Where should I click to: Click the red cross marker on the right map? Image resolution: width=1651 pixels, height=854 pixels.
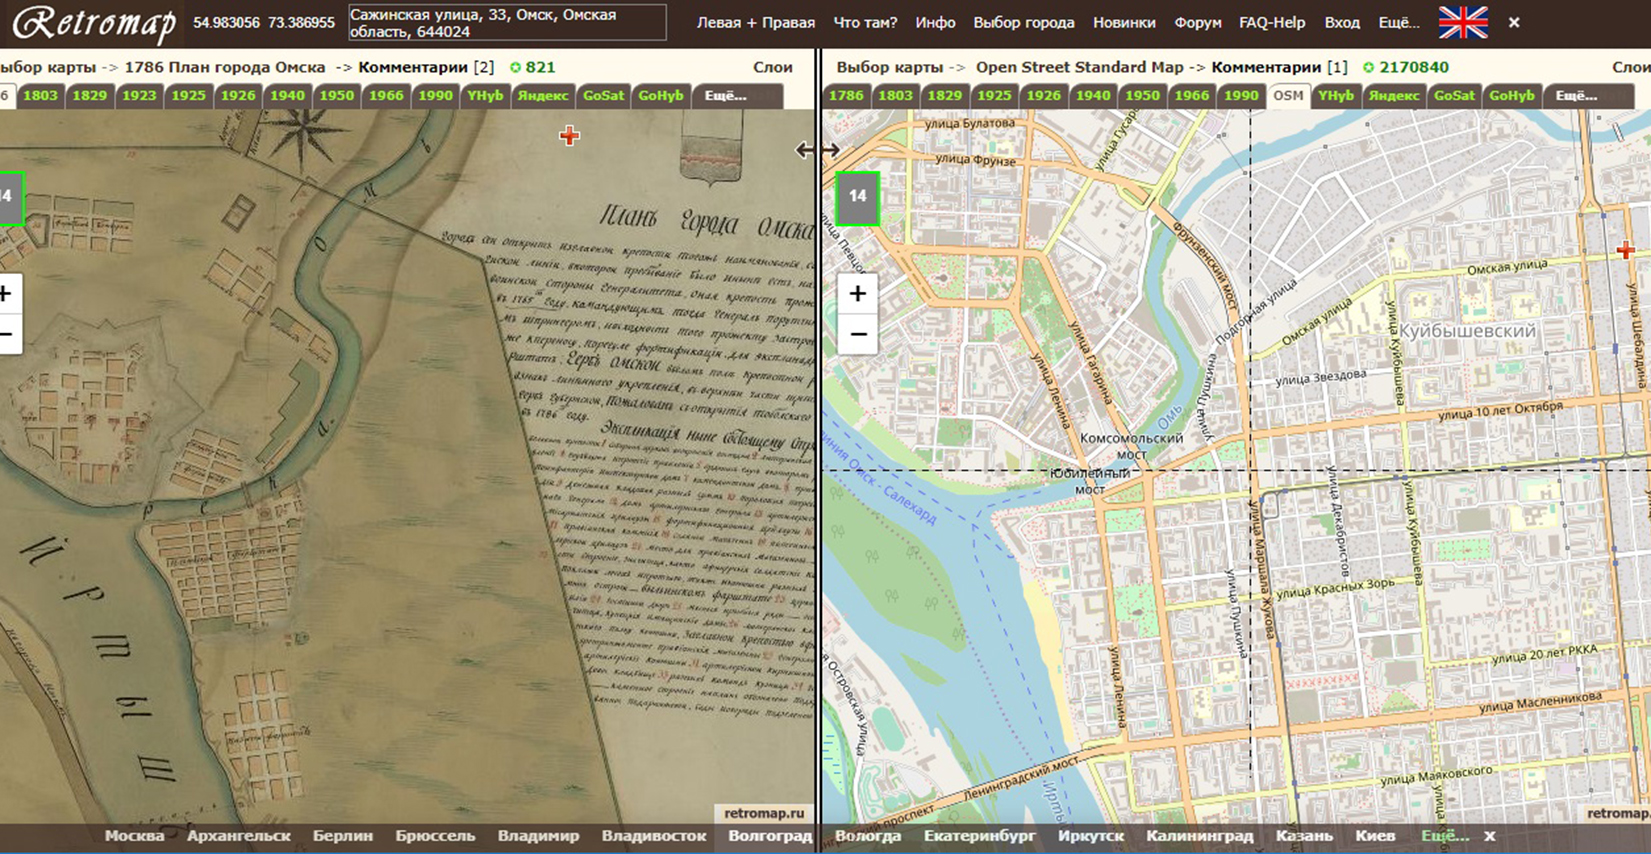click(x=1625, y=250)
